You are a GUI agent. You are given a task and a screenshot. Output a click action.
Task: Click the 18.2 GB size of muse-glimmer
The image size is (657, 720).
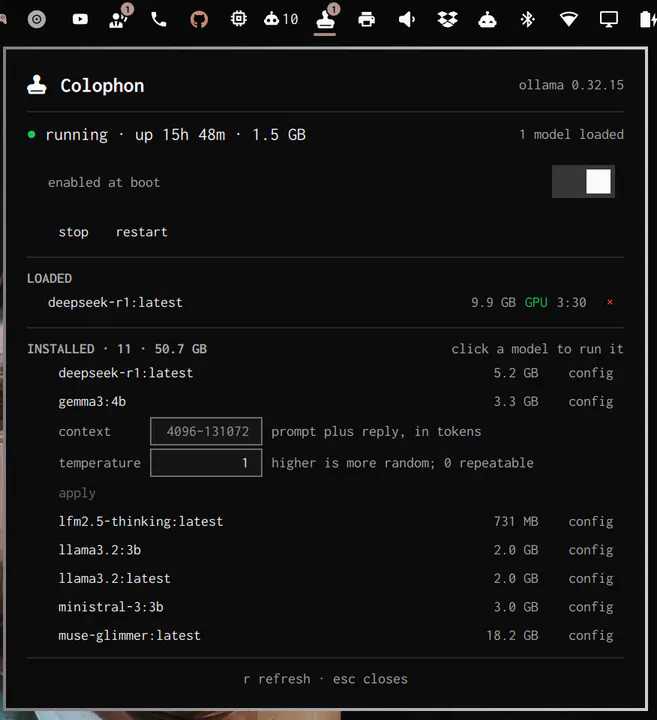click(512, 636)
